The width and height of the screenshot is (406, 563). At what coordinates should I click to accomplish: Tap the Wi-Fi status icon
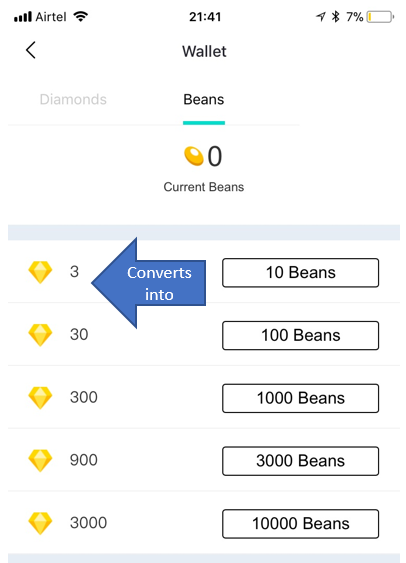(x=80, y=17)
